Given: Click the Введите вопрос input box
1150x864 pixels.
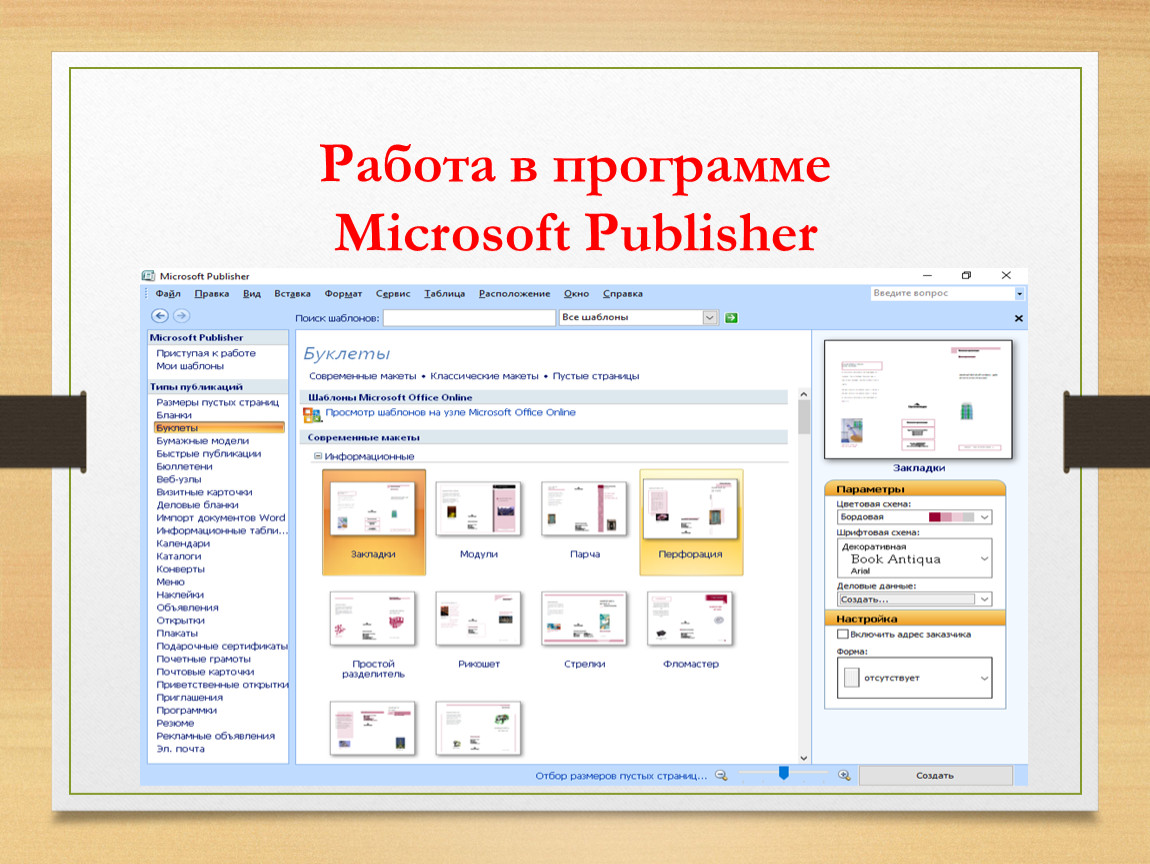Looking at the screenshot, I should click(942, 293).
